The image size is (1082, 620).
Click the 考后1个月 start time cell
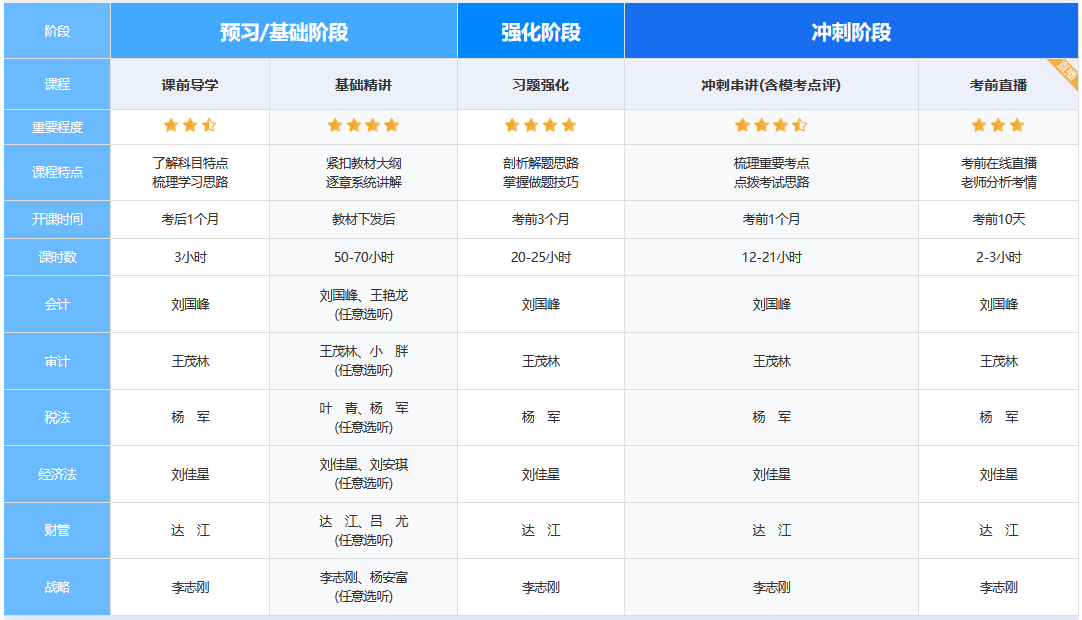190,220
